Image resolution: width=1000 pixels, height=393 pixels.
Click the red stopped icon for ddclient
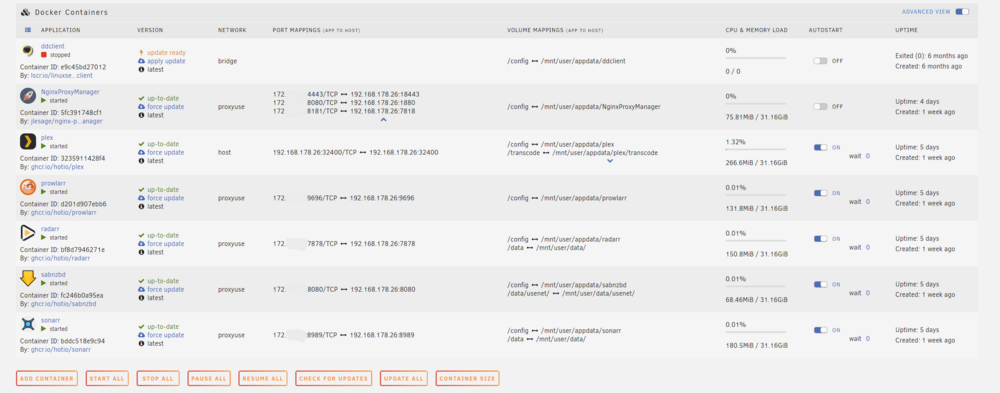(x=44, y=55)
